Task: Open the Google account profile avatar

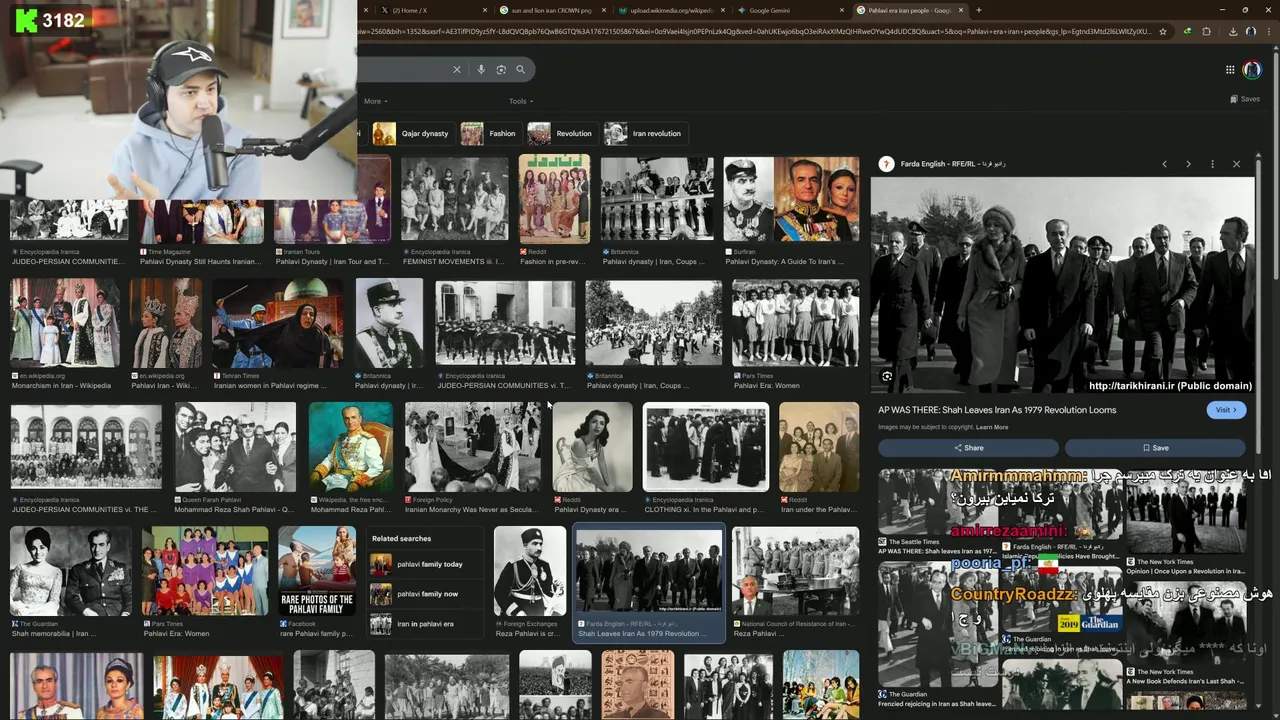Action: (x=1252, y=70)
